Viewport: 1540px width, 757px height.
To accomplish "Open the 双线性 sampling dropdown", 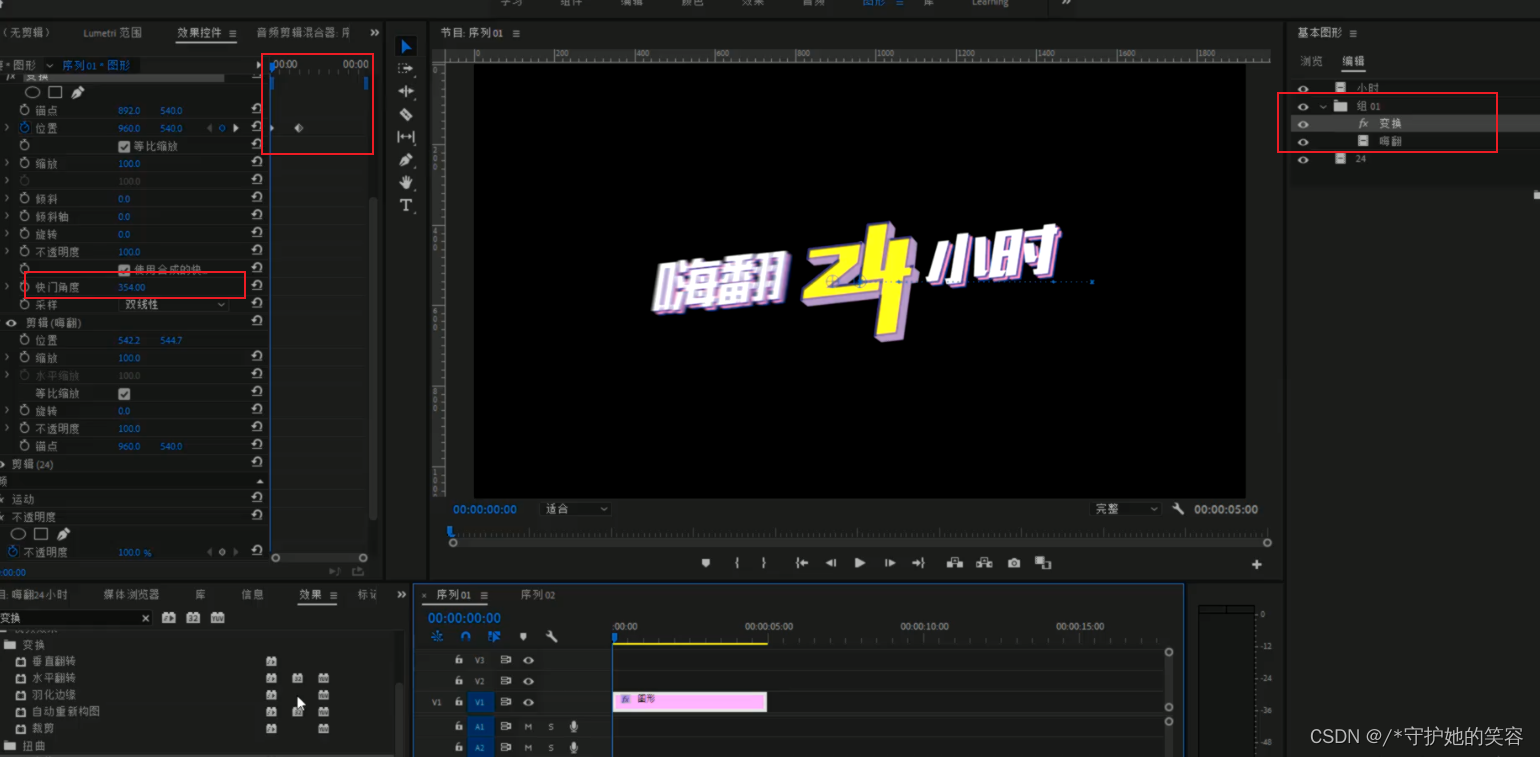I will [173, 305].
